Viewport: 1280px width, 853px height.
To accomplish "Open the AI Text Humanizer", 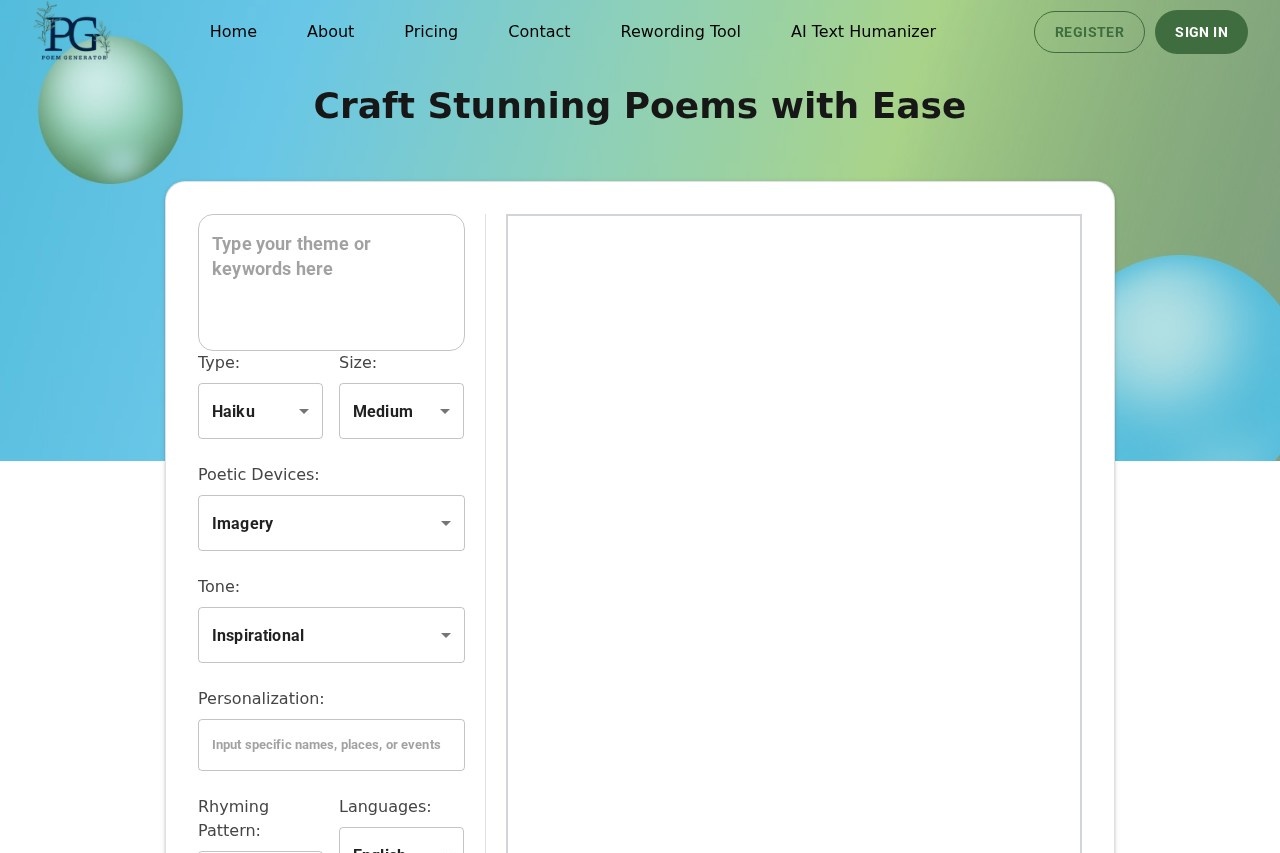I will (863, 32).
